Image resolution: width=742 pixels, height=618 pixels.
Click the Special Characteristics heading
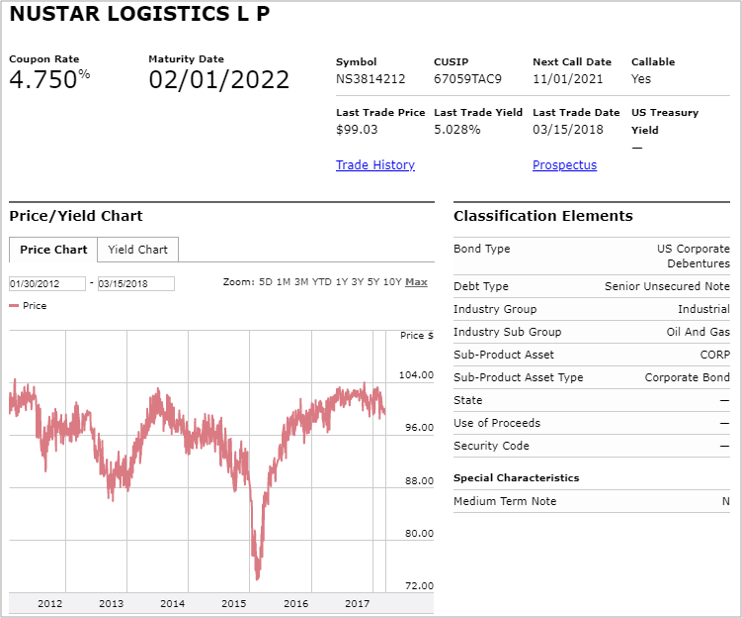tap(516, 478)
